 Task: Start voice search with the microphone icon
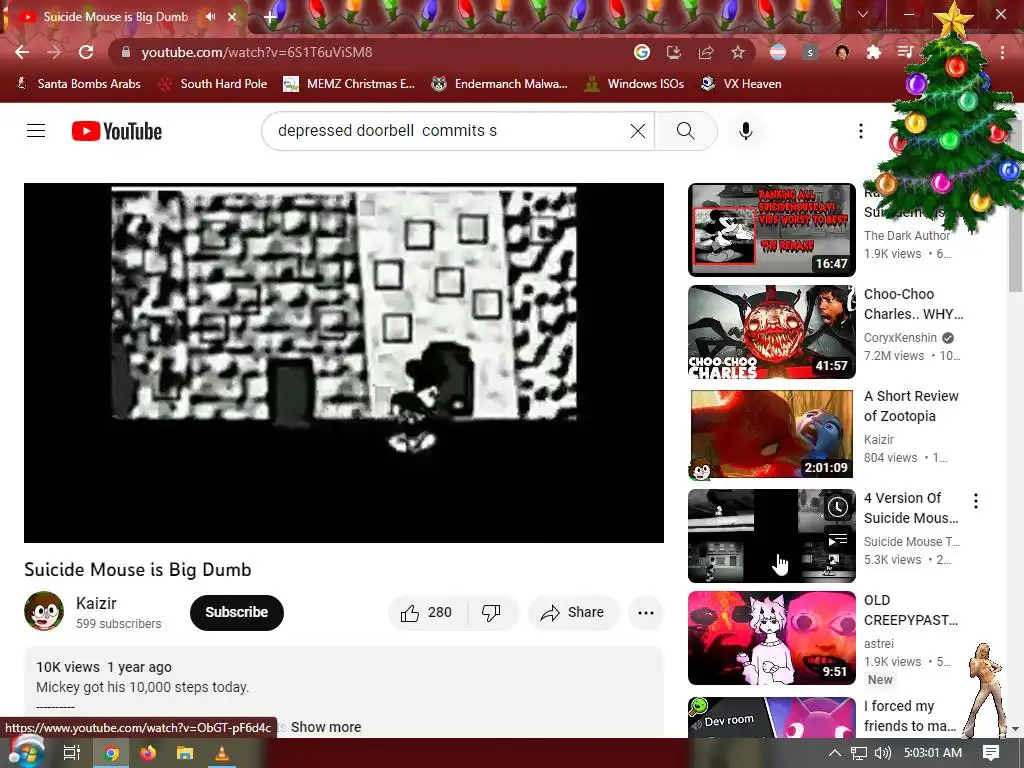tap(746, 131)
